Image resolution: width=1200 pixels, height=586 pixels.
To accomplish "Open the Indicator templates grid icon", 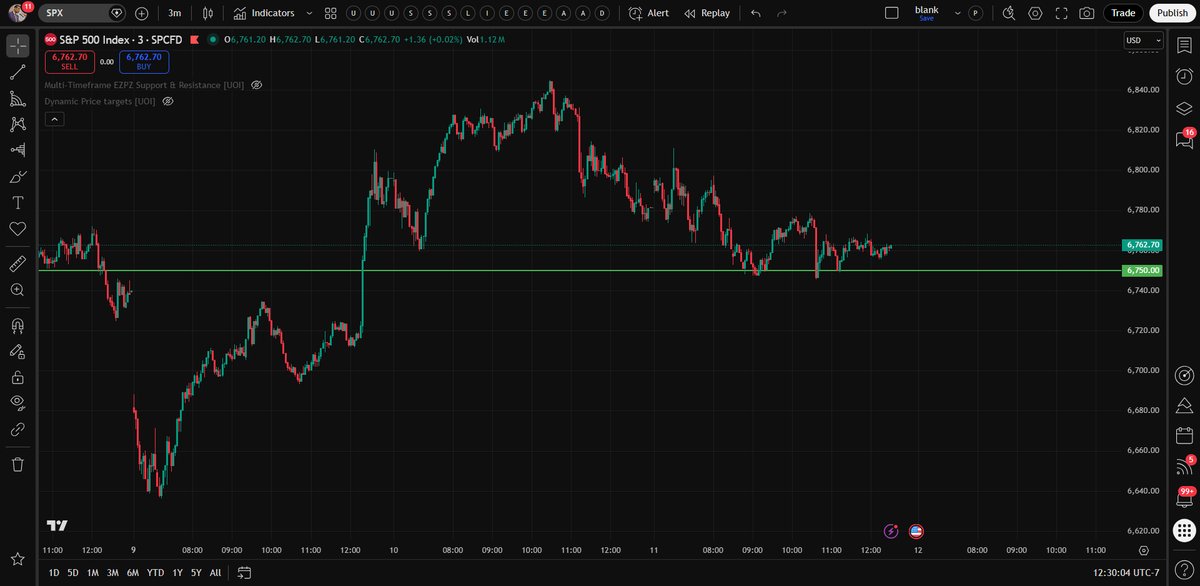I will pos(331,13).
